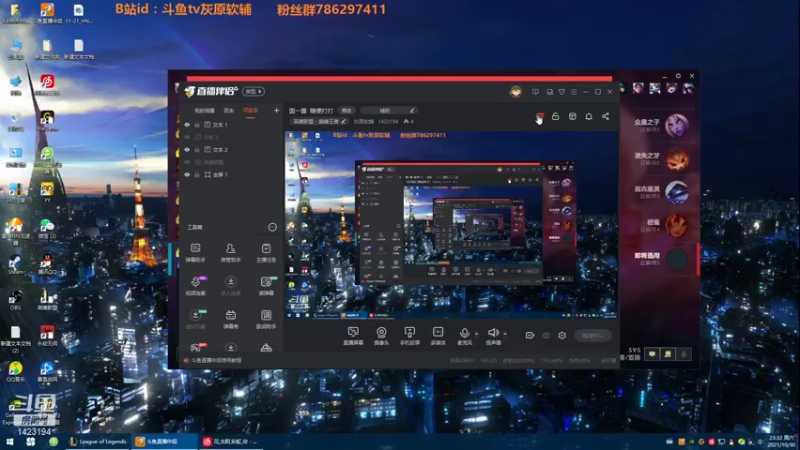
Task: Add a 手机投屏 phone casting source
Action: pyautogui.click(x=410, y=336)
